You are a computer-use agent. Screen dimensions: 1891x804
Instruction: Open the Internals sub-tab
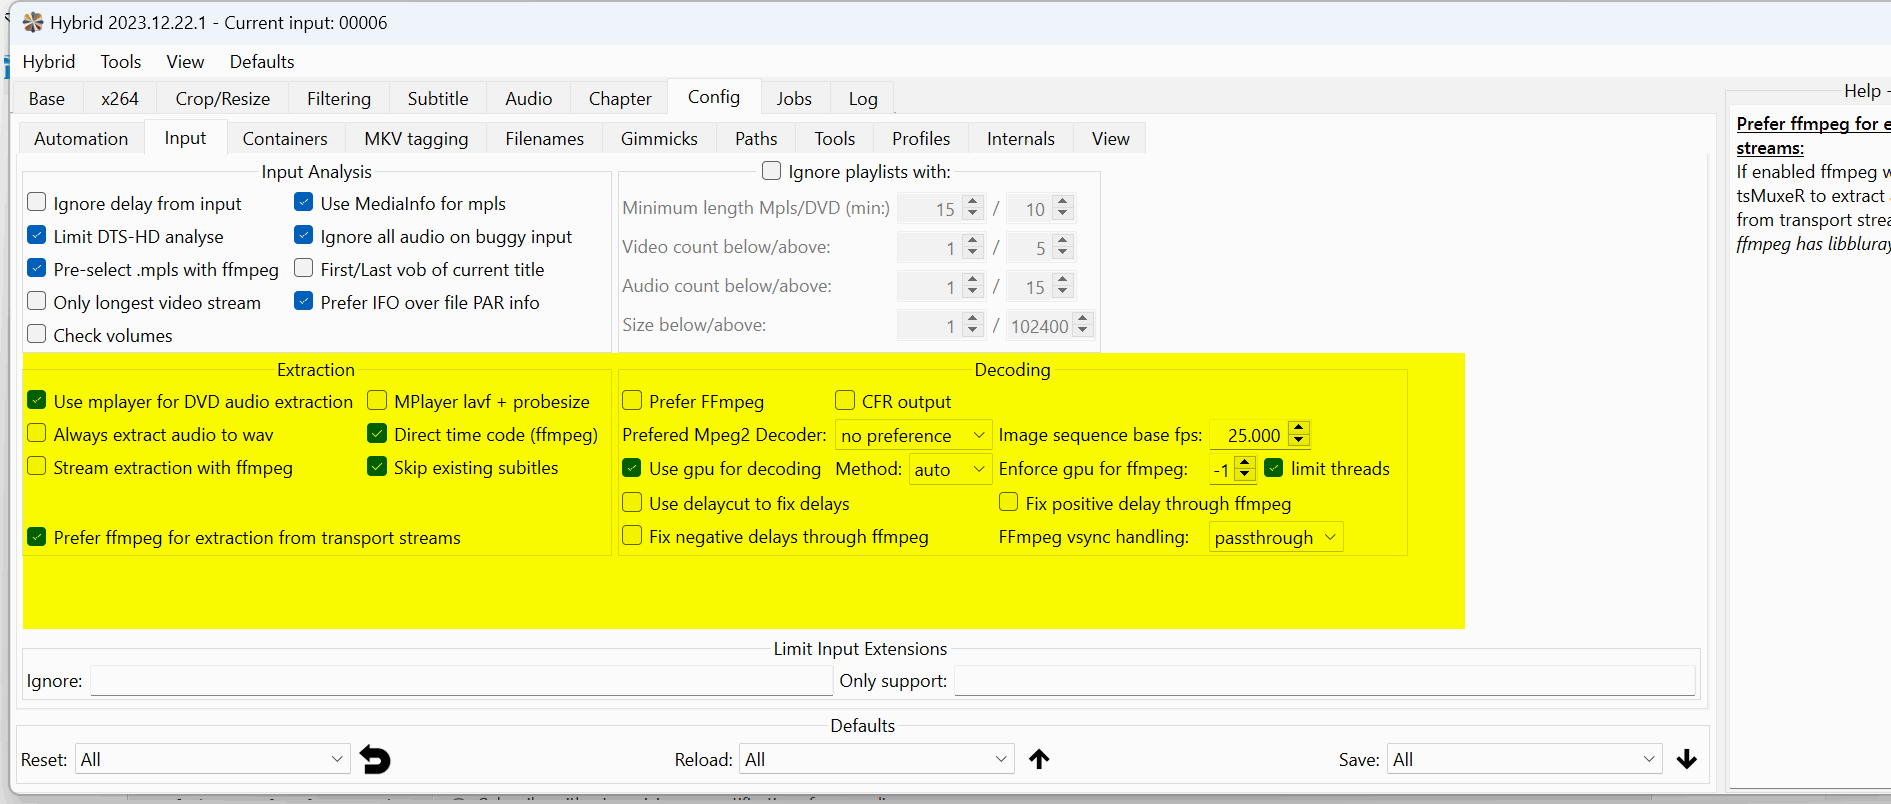[x=1021, y=139]
